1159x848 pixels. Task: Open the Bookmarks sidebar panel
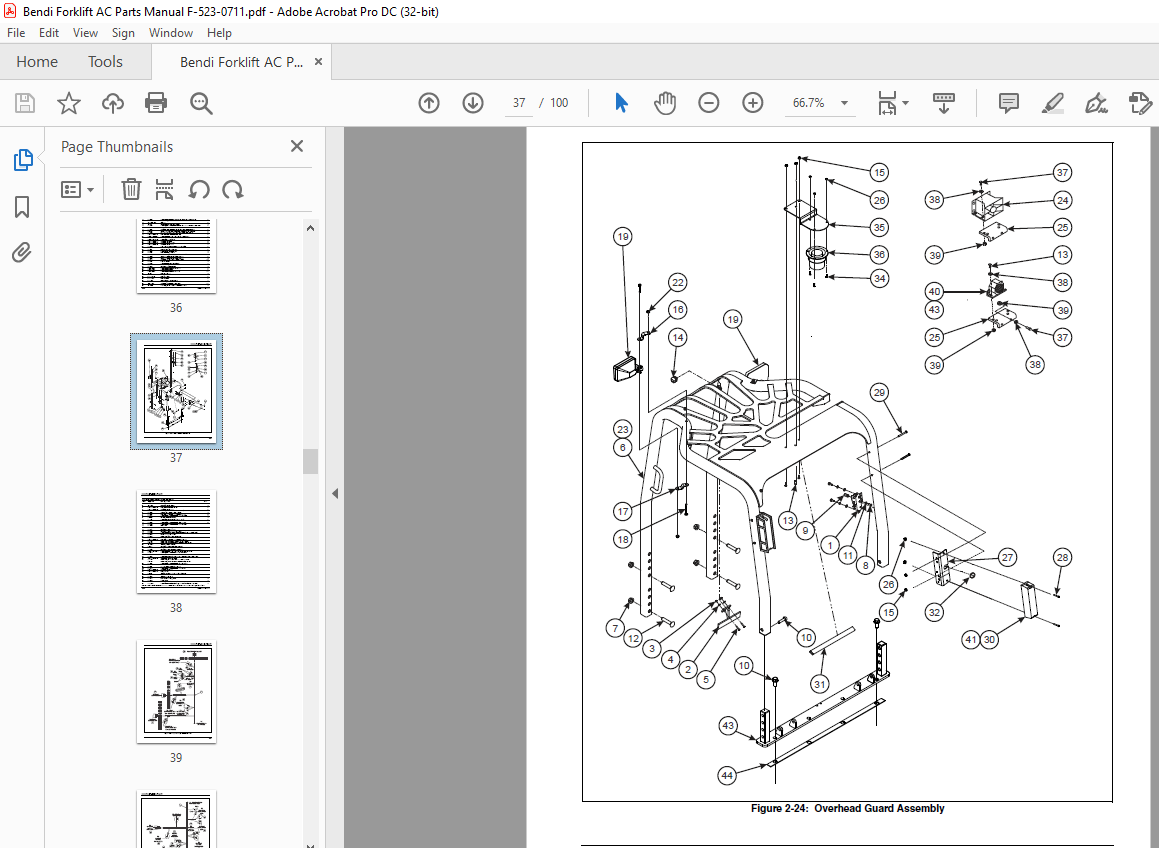22,207
